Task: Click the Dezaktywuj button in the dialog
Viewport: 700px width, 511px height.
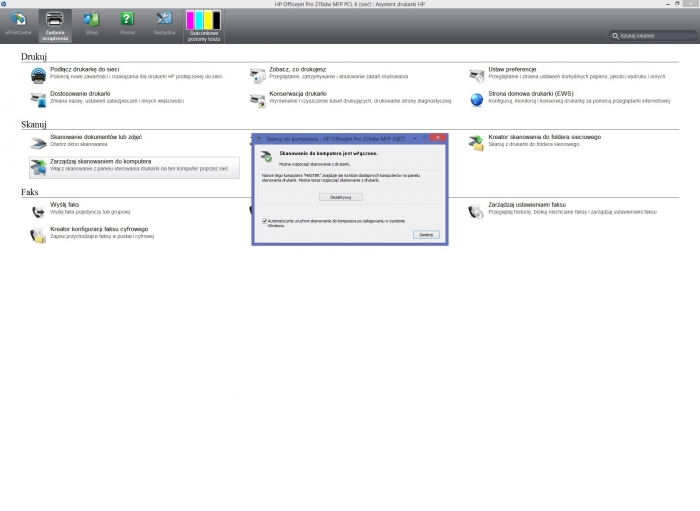Action: coord(341,197)
